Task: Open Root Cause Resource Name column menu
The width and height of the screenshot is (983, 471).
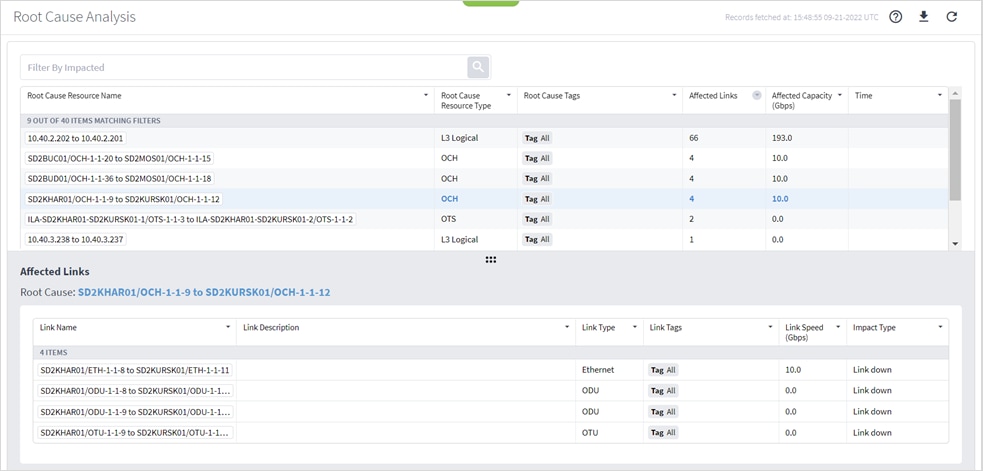Action: click(426, 95)
